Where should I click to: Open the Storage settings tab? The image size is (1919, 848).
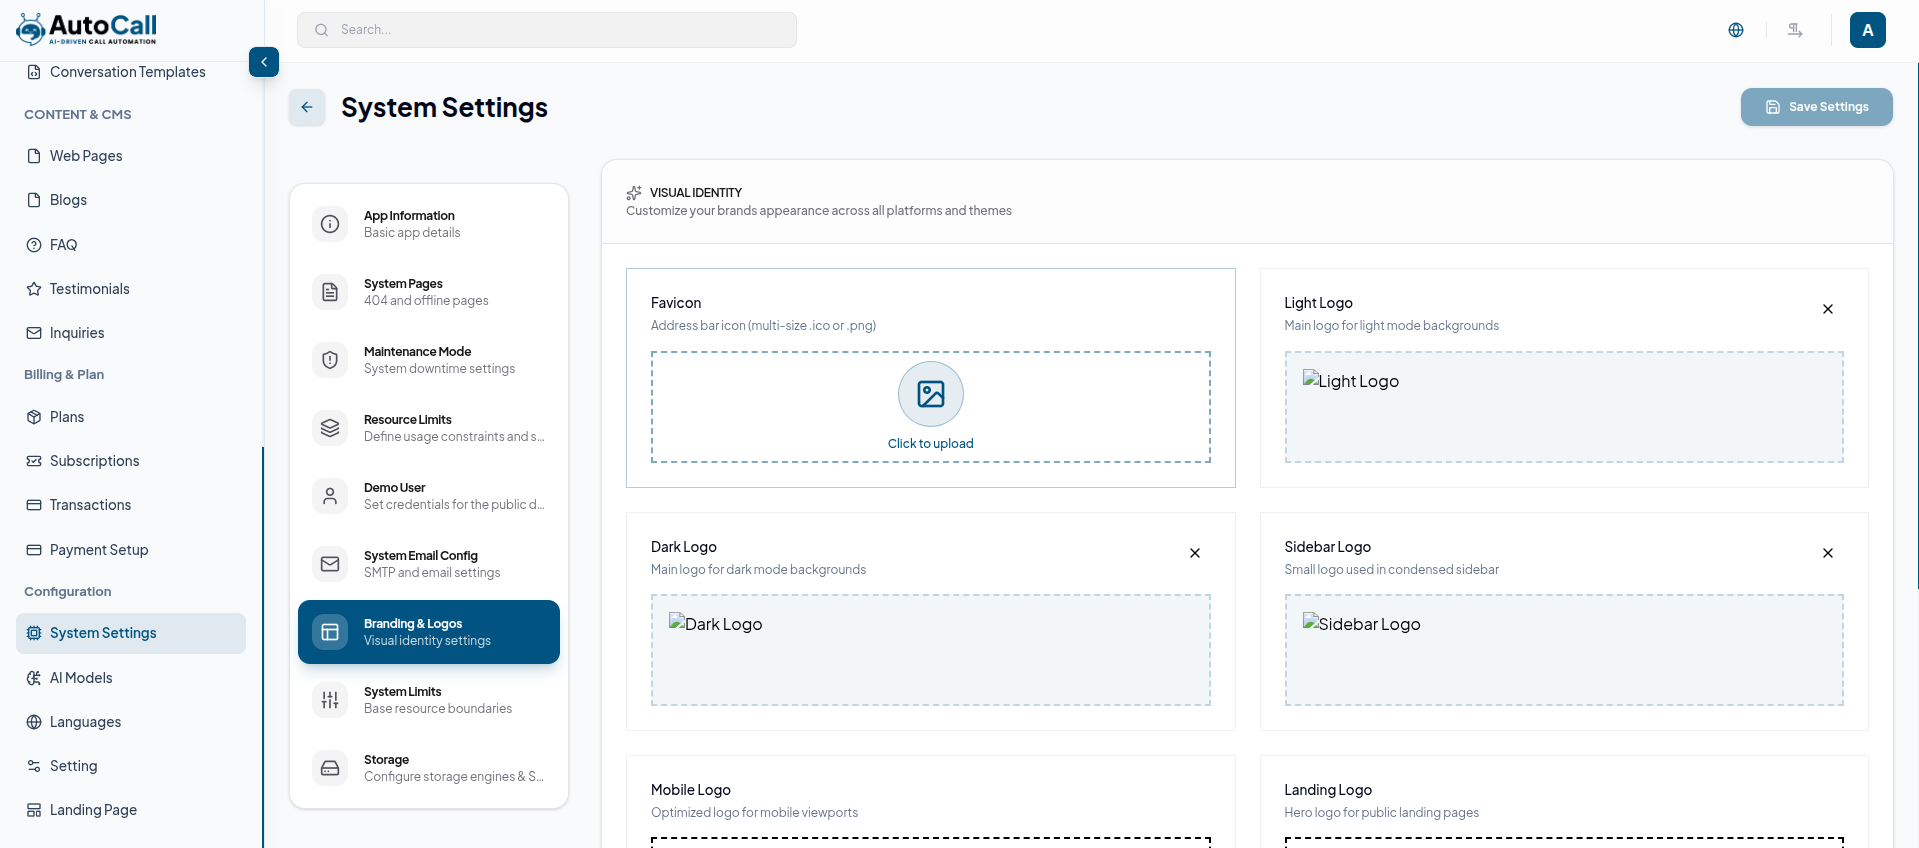click(429, 768)
